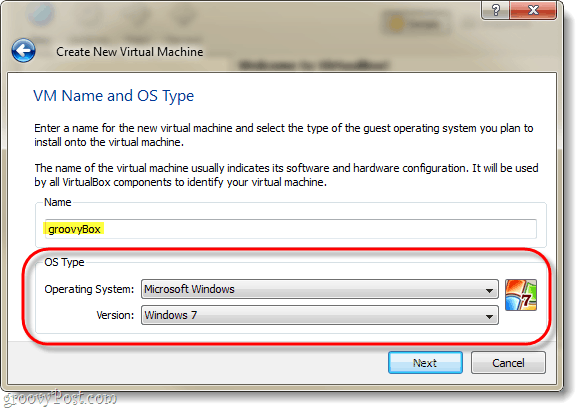Open the Operating System combo box

click(320, 289)
